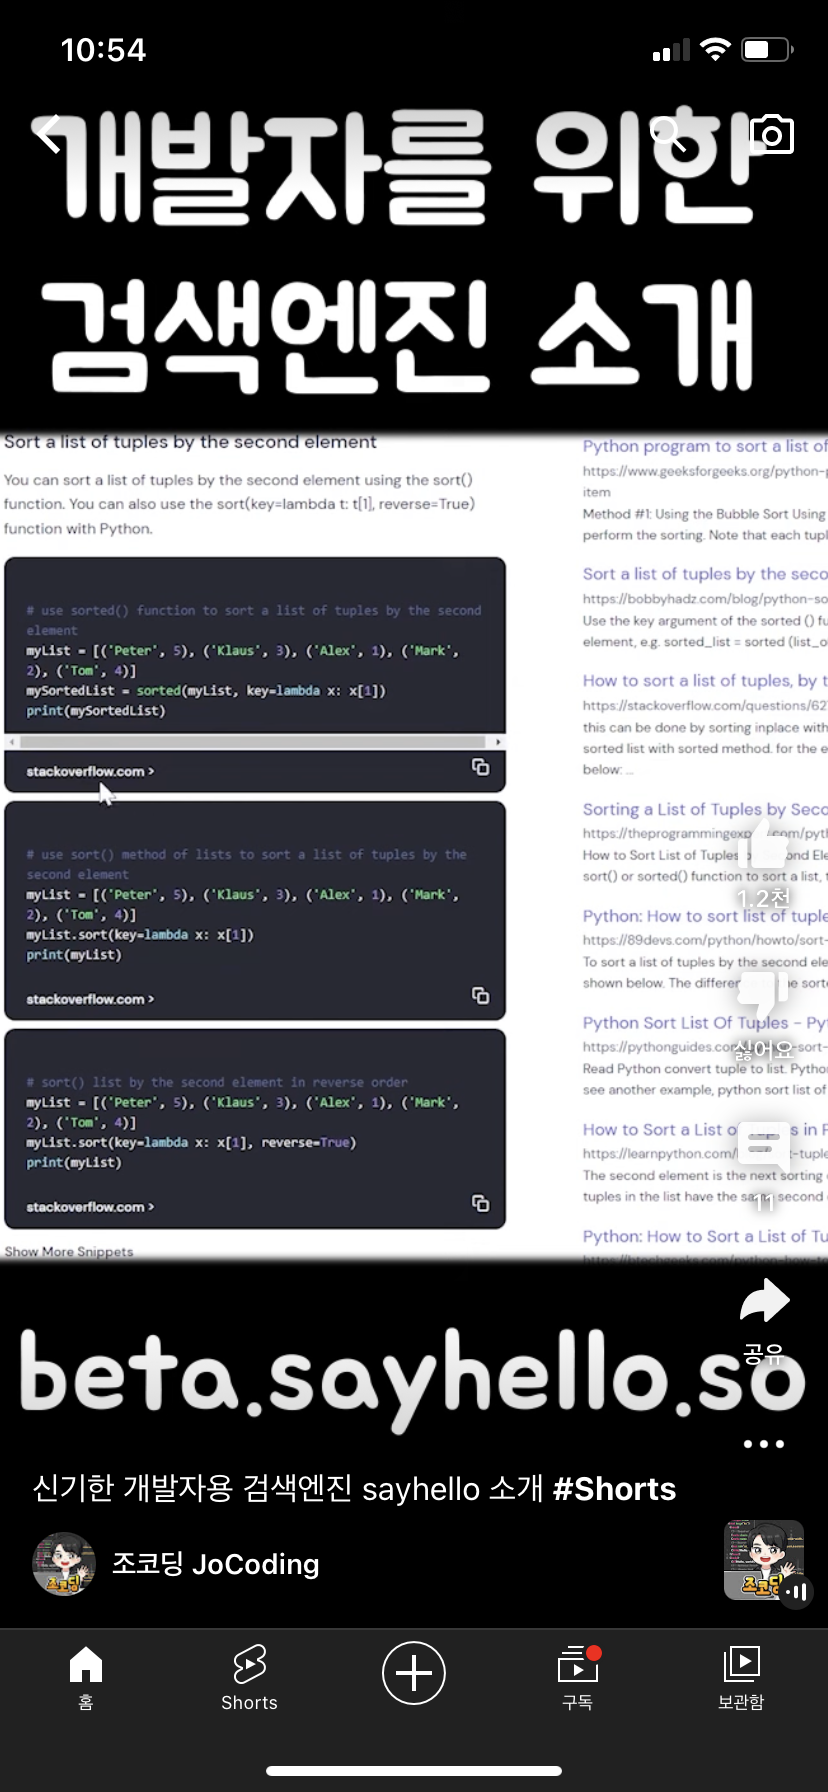Screen dimensions: 828x1792
Task: Open the Library (보관함) tab
Action: click(741, 1678)
